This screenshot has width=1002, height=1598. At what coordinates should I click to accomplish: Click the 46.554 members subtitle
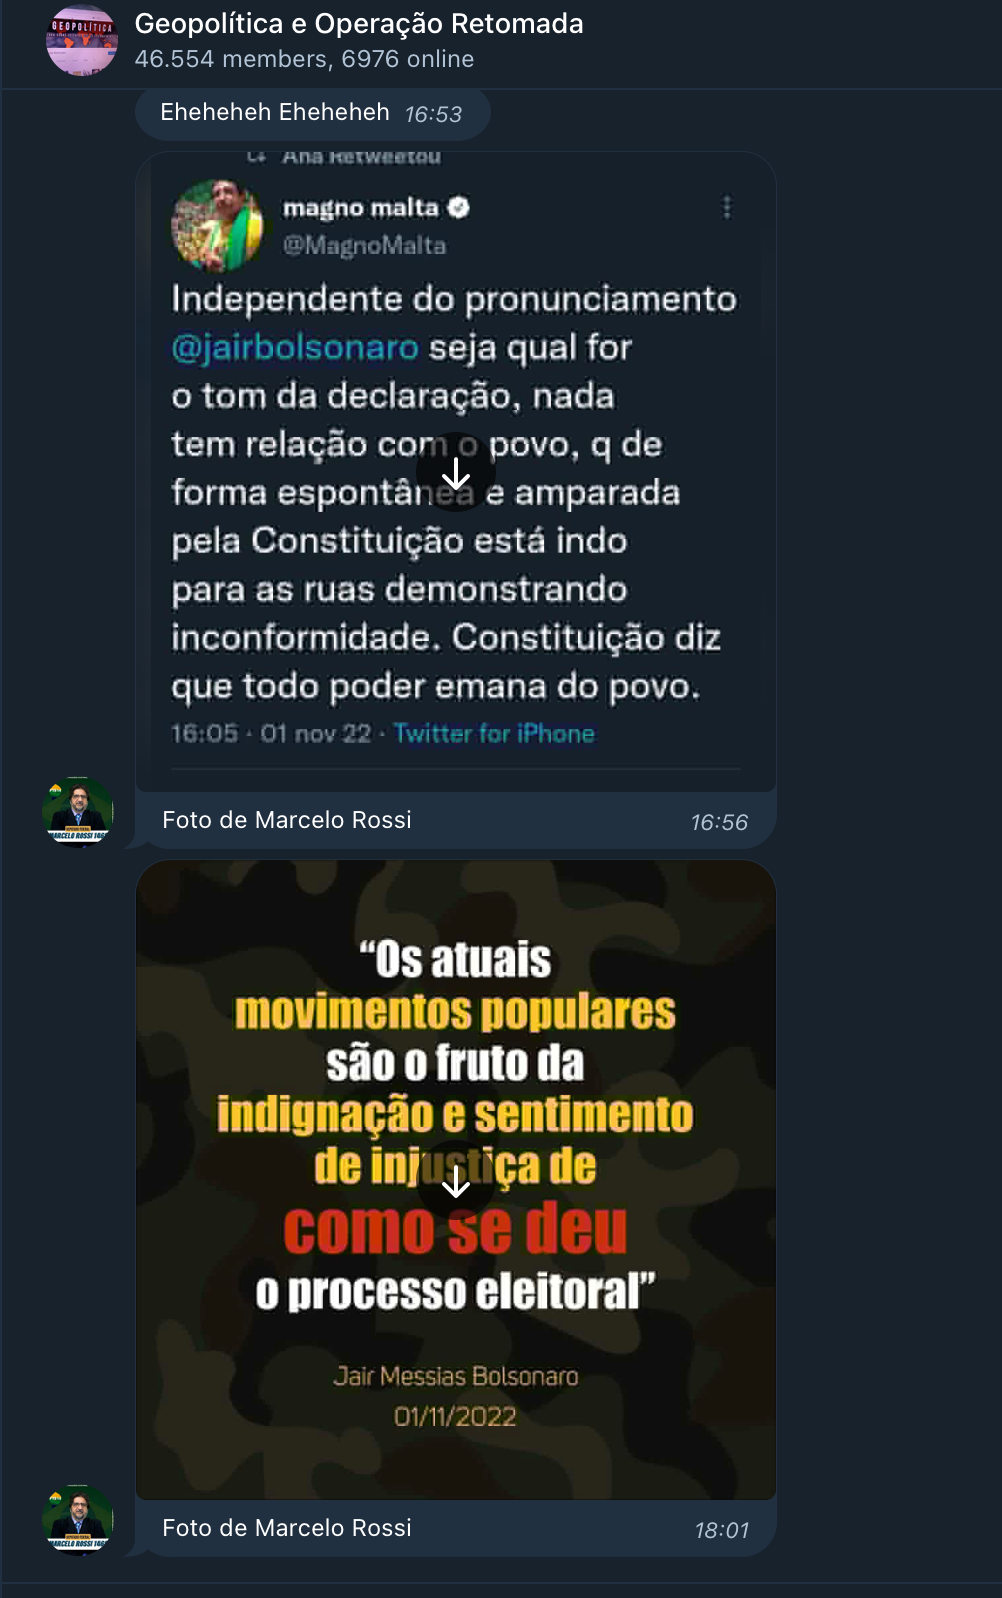tap(304, 59)
